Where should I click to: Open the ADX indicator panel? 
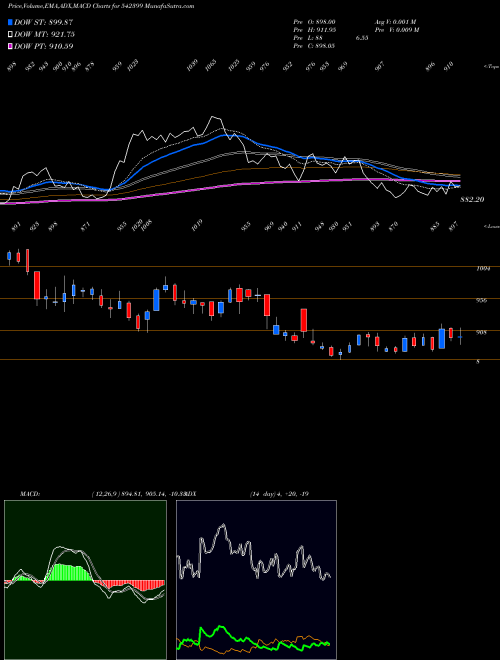(x=256, y=580)
